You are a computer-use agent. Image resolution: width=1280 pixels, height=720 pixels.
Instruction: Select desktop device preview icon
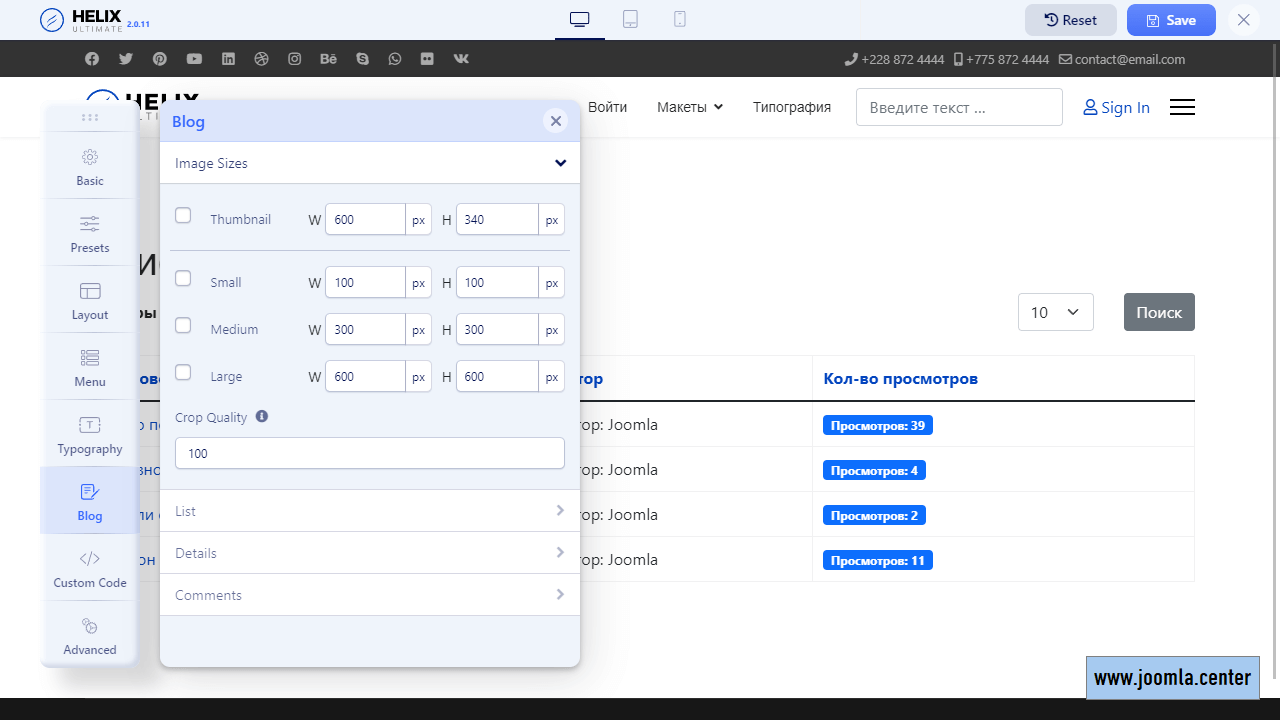[580, 19]
